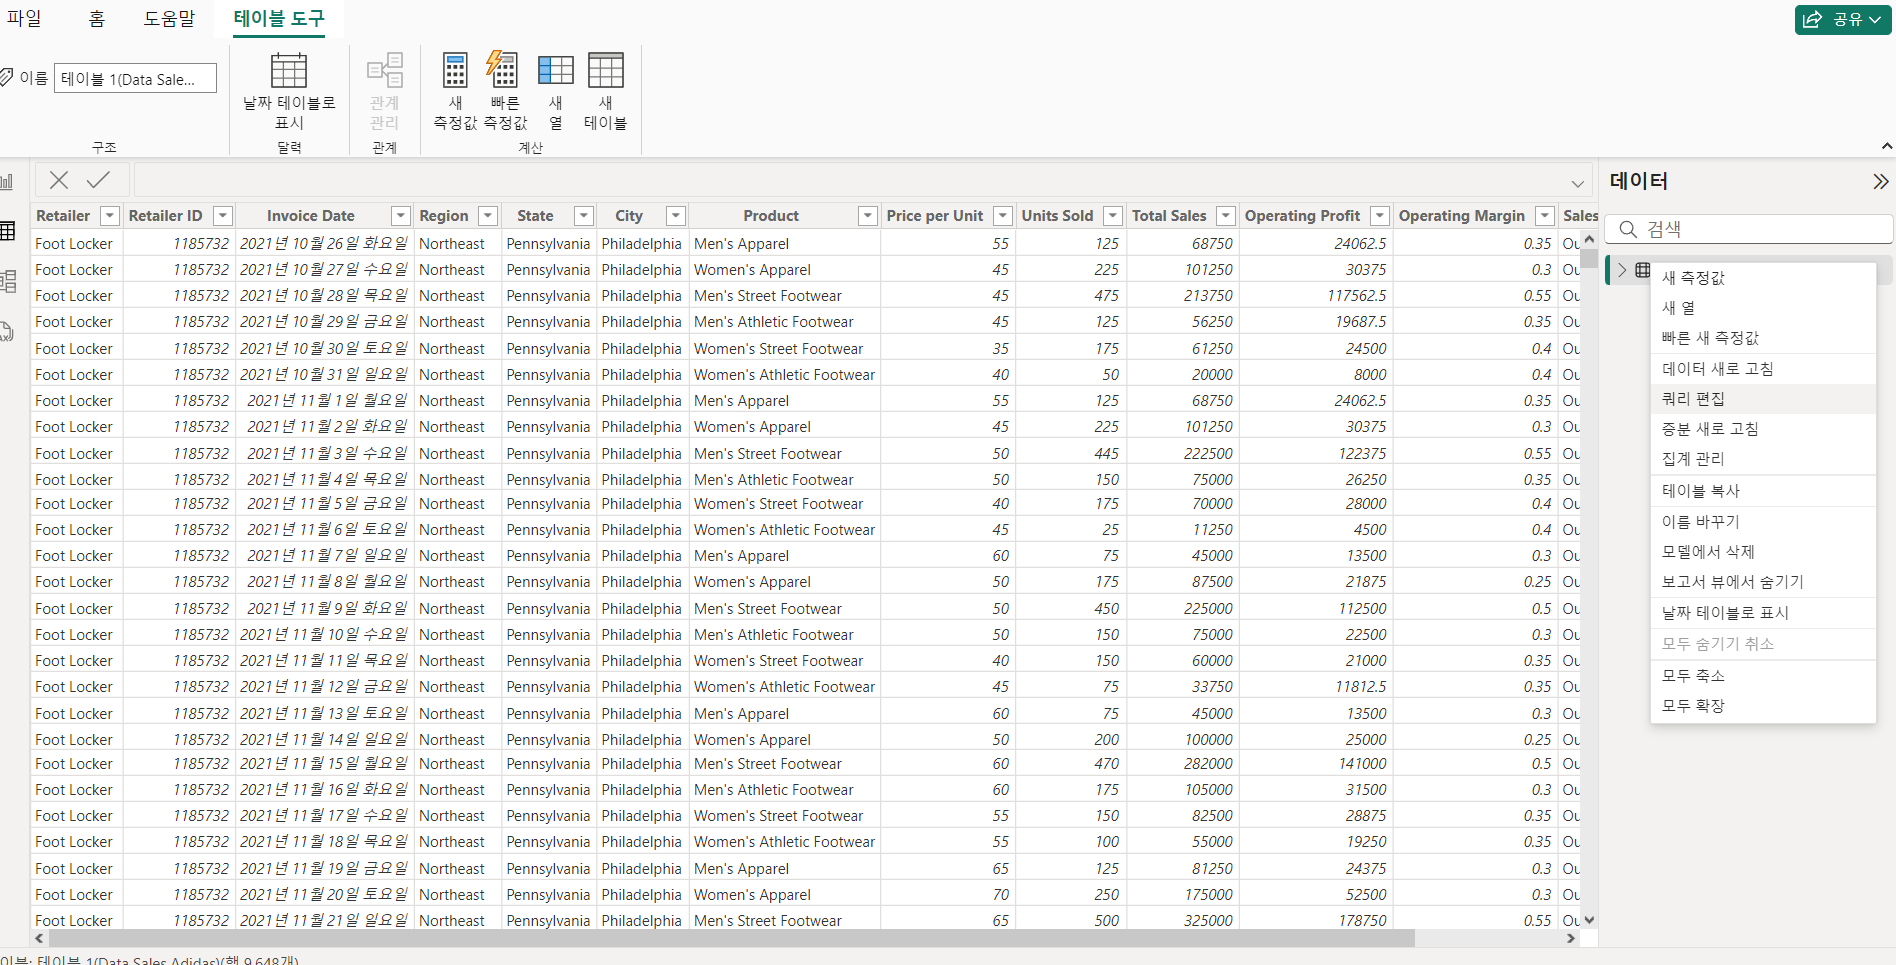Choose 데이터 새로 고침 from context menu
The image size is (1896, 965).
pos(1763,369)
